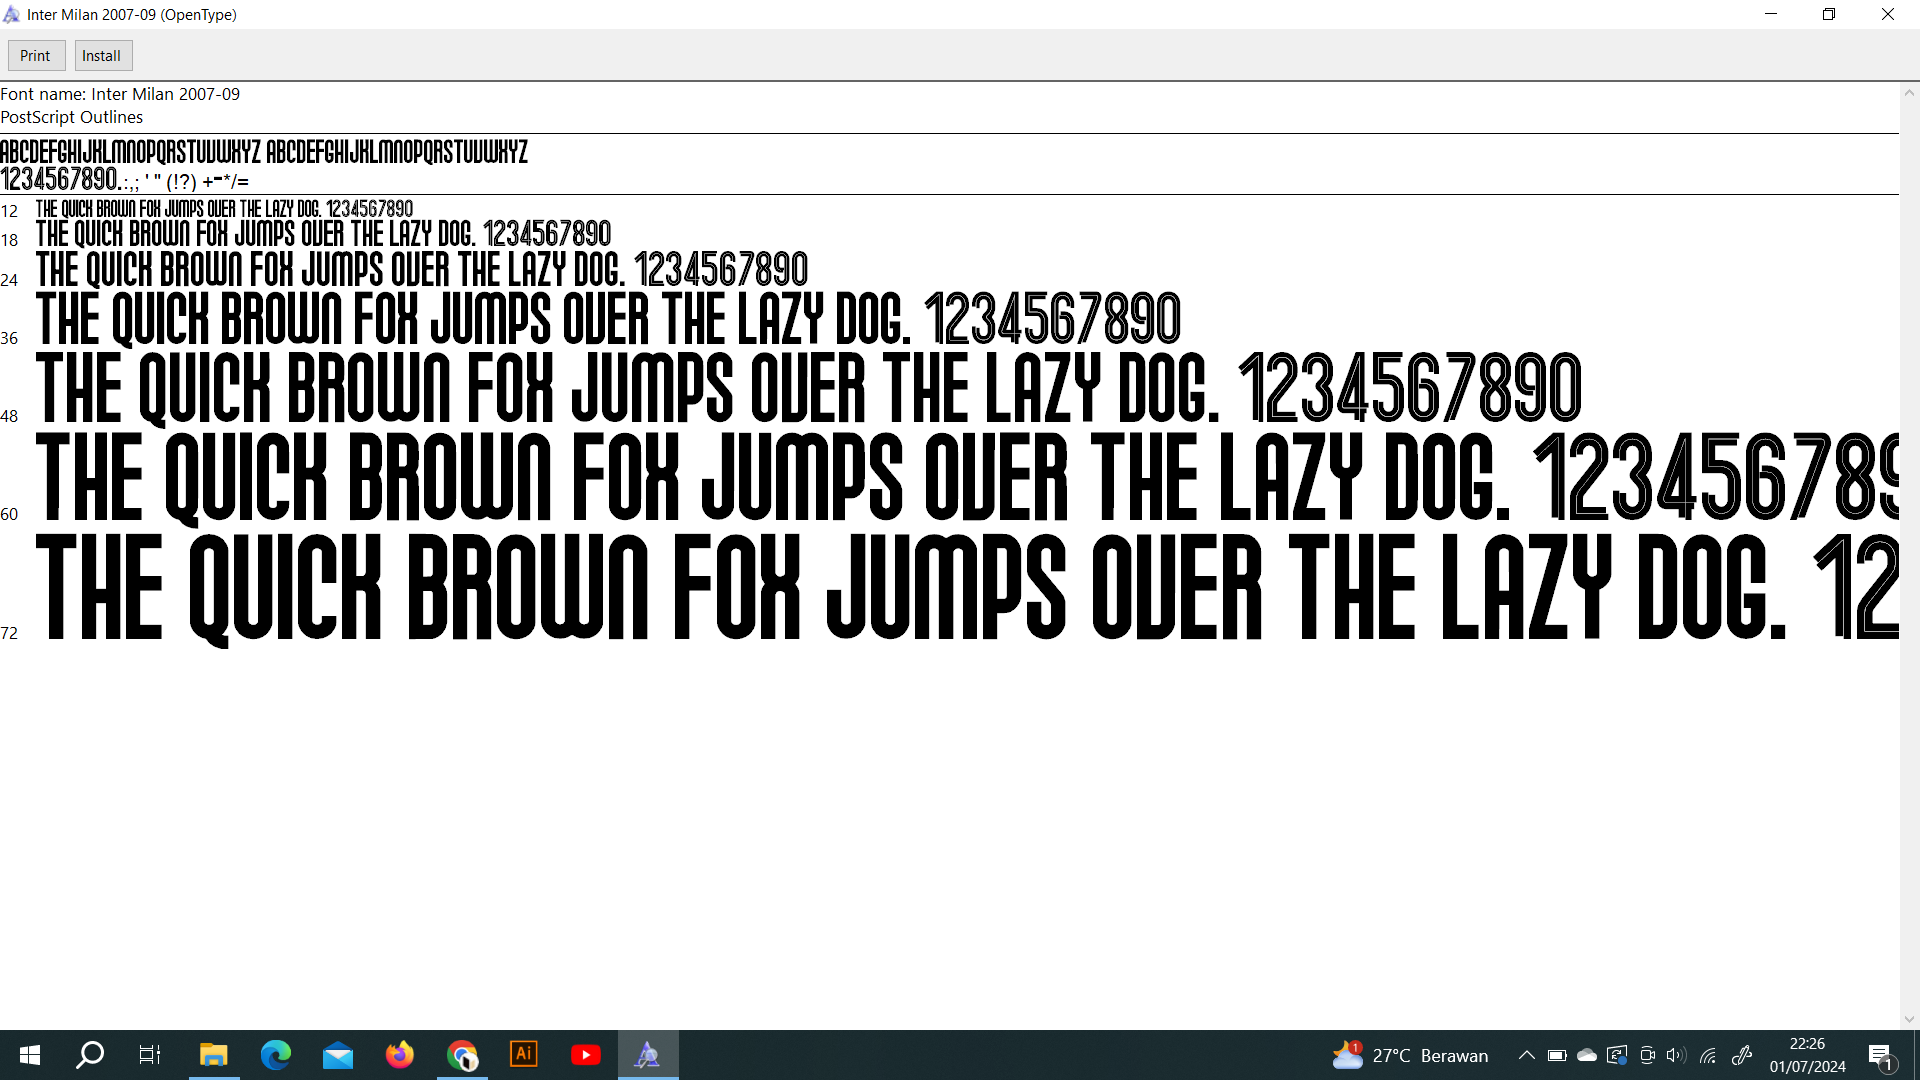The height and width of the screenshot is (1080, 1920).
Task: Open the notification center icon
Action: pos(1880,1055)
